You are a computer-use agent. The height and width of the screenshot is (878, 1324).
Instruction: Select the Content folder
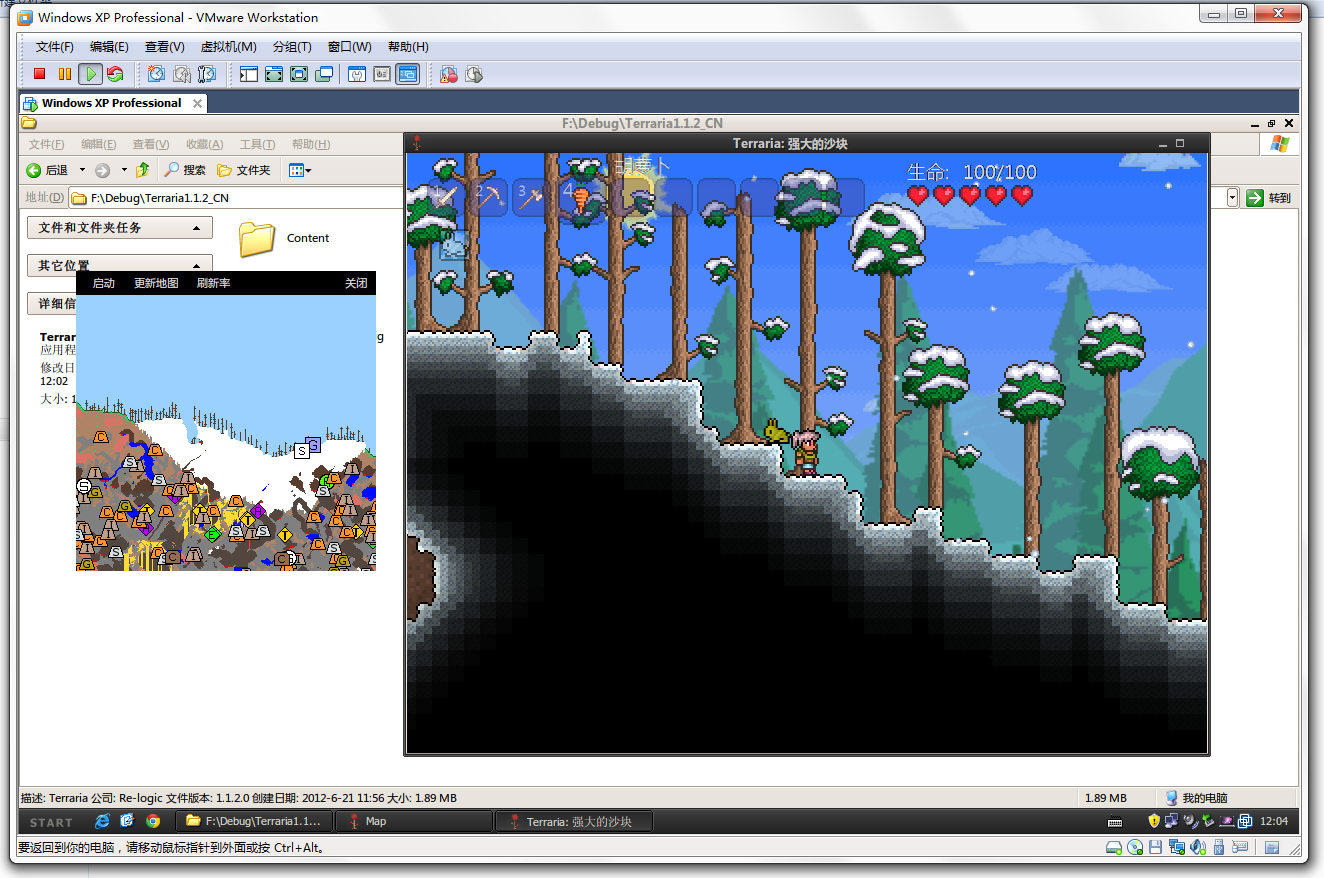point(285,238)
